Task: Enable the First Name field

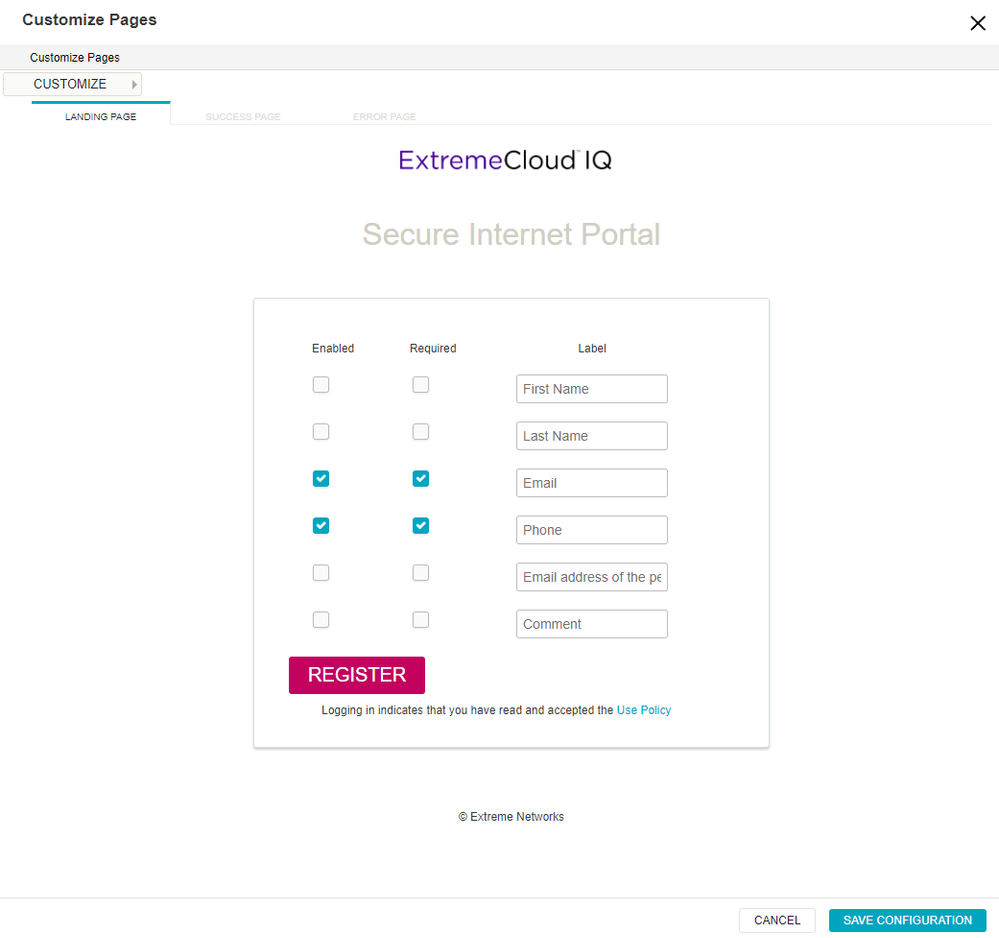Action: pos(321,385)
